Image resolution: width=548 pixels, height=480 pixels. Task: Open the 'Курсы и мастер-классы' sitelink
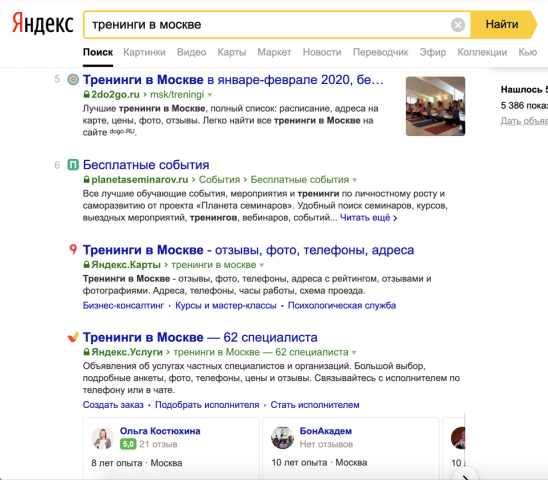(x=226, y=306)
